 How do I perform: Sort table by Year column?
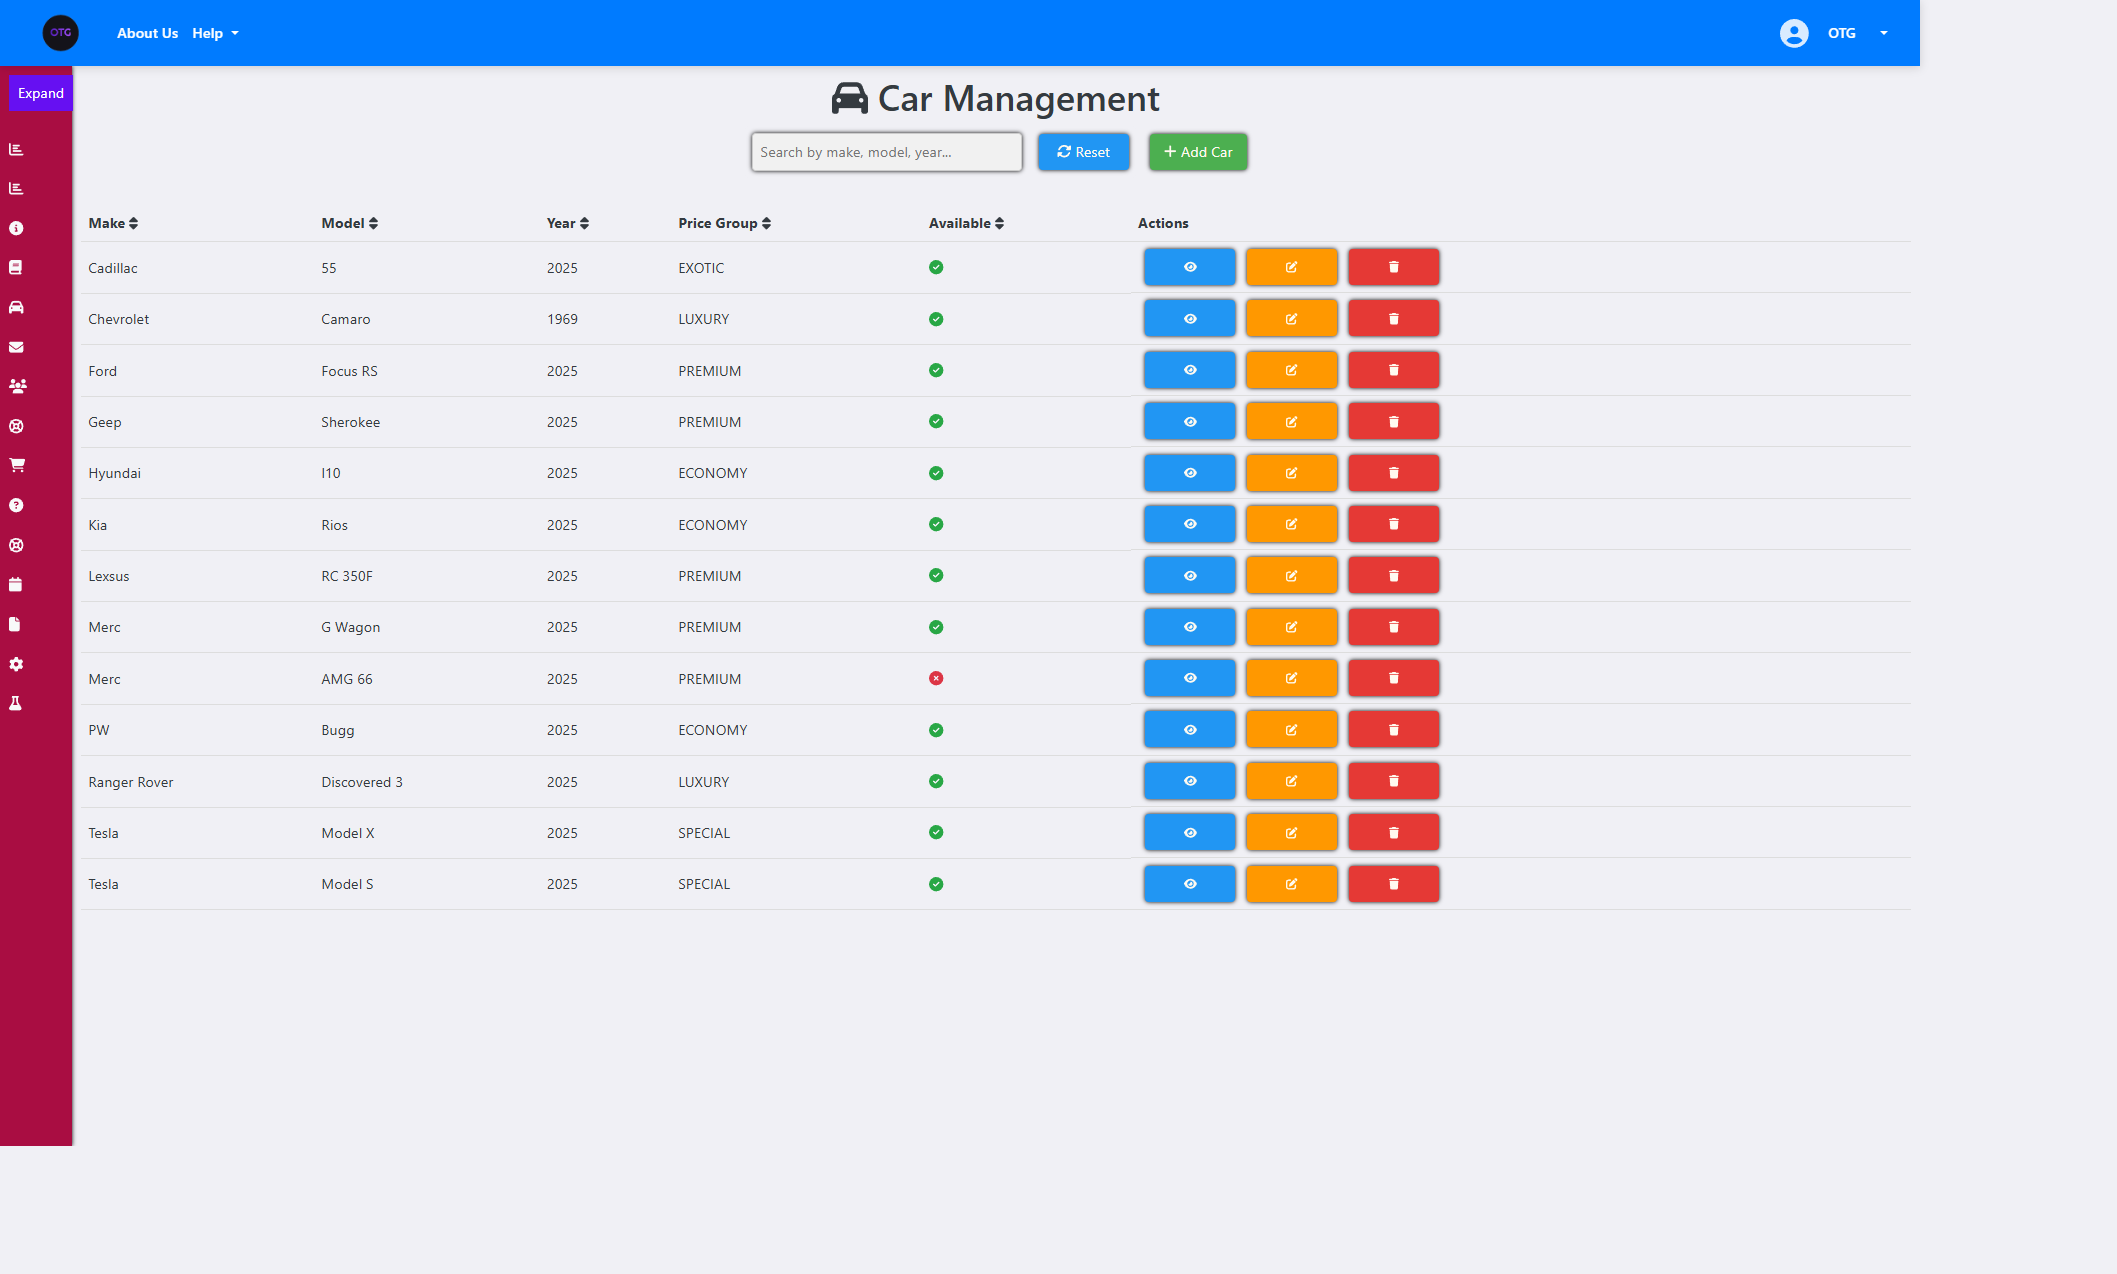(567, 223)
